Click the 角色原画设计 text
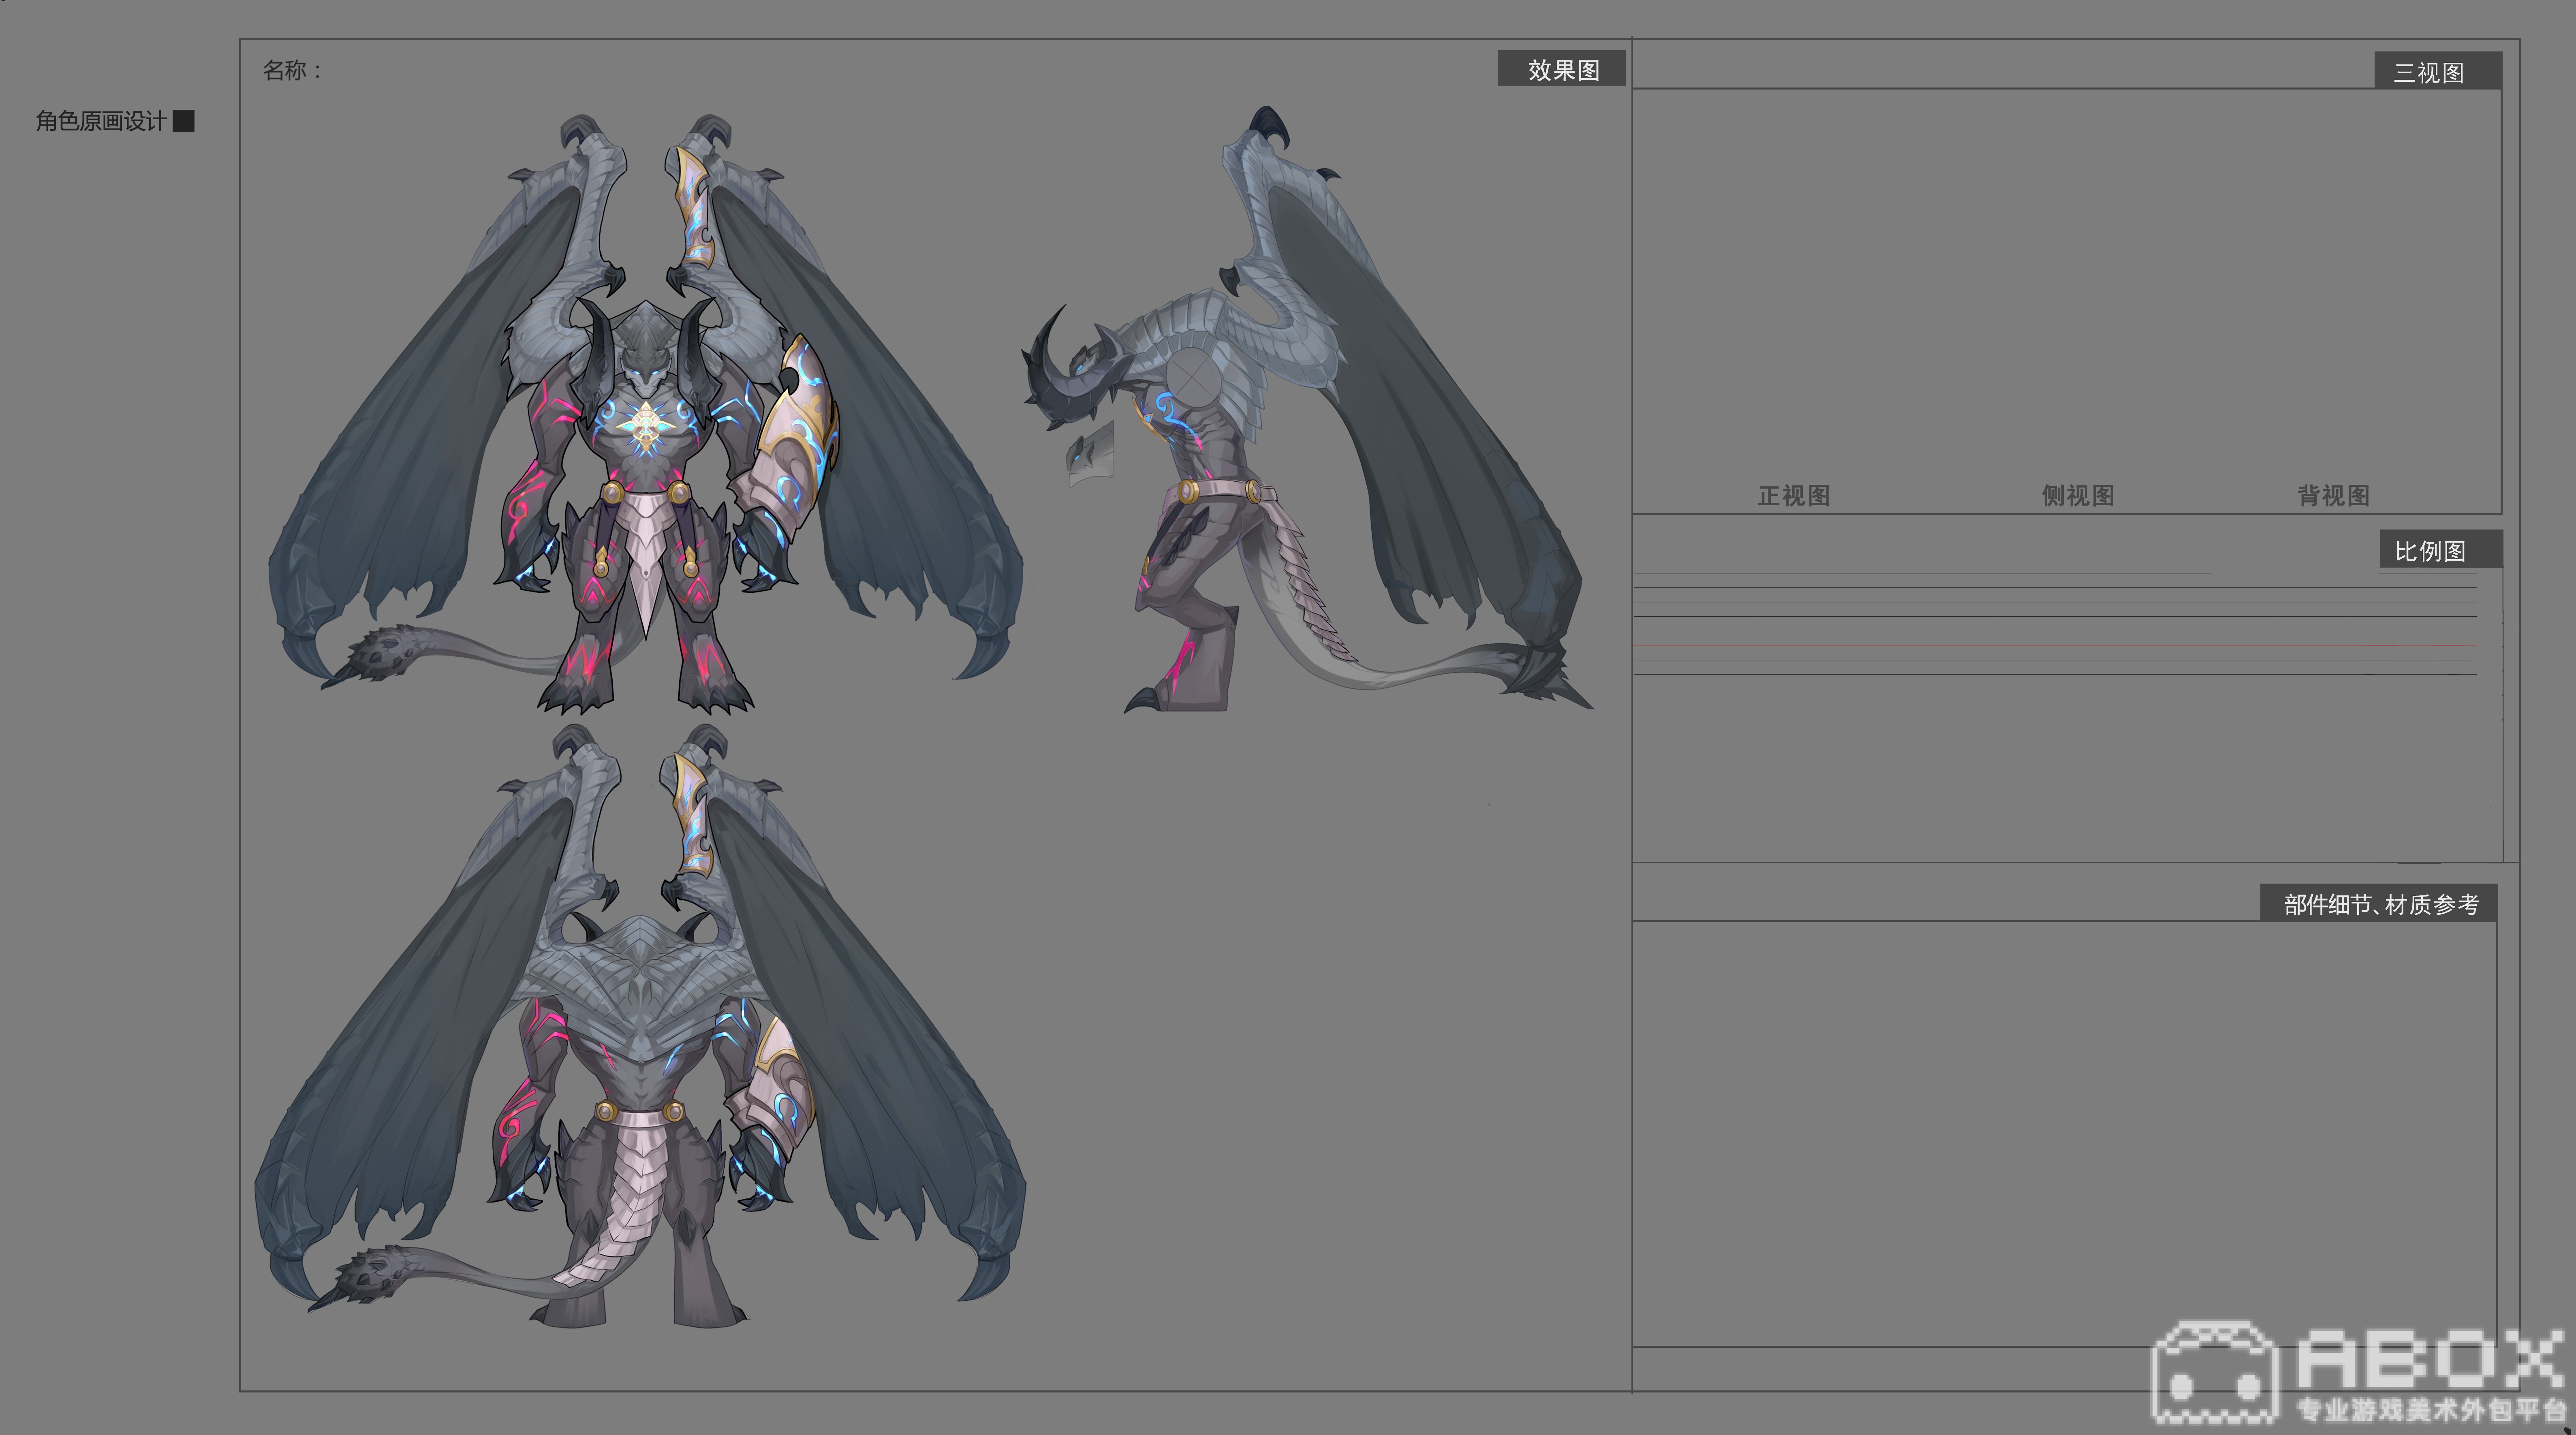This screenshot has height=1435, width=2576. pos(101,121)
